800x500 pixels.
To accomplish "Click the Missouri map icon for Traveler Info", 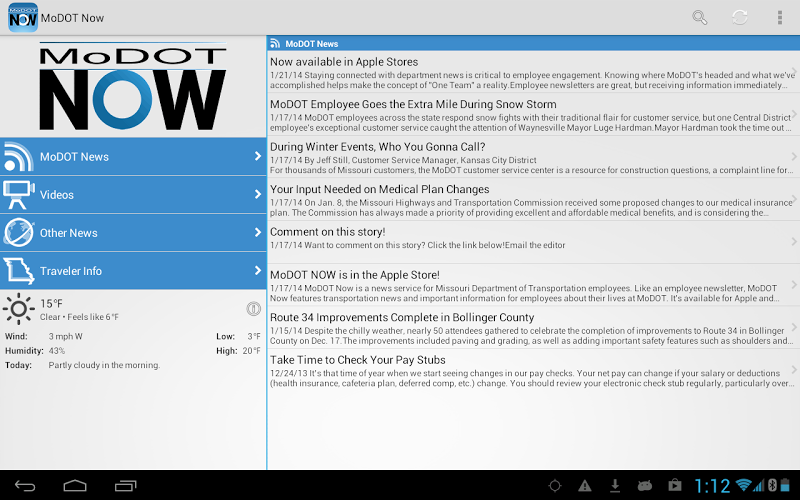I will [18, 271].
